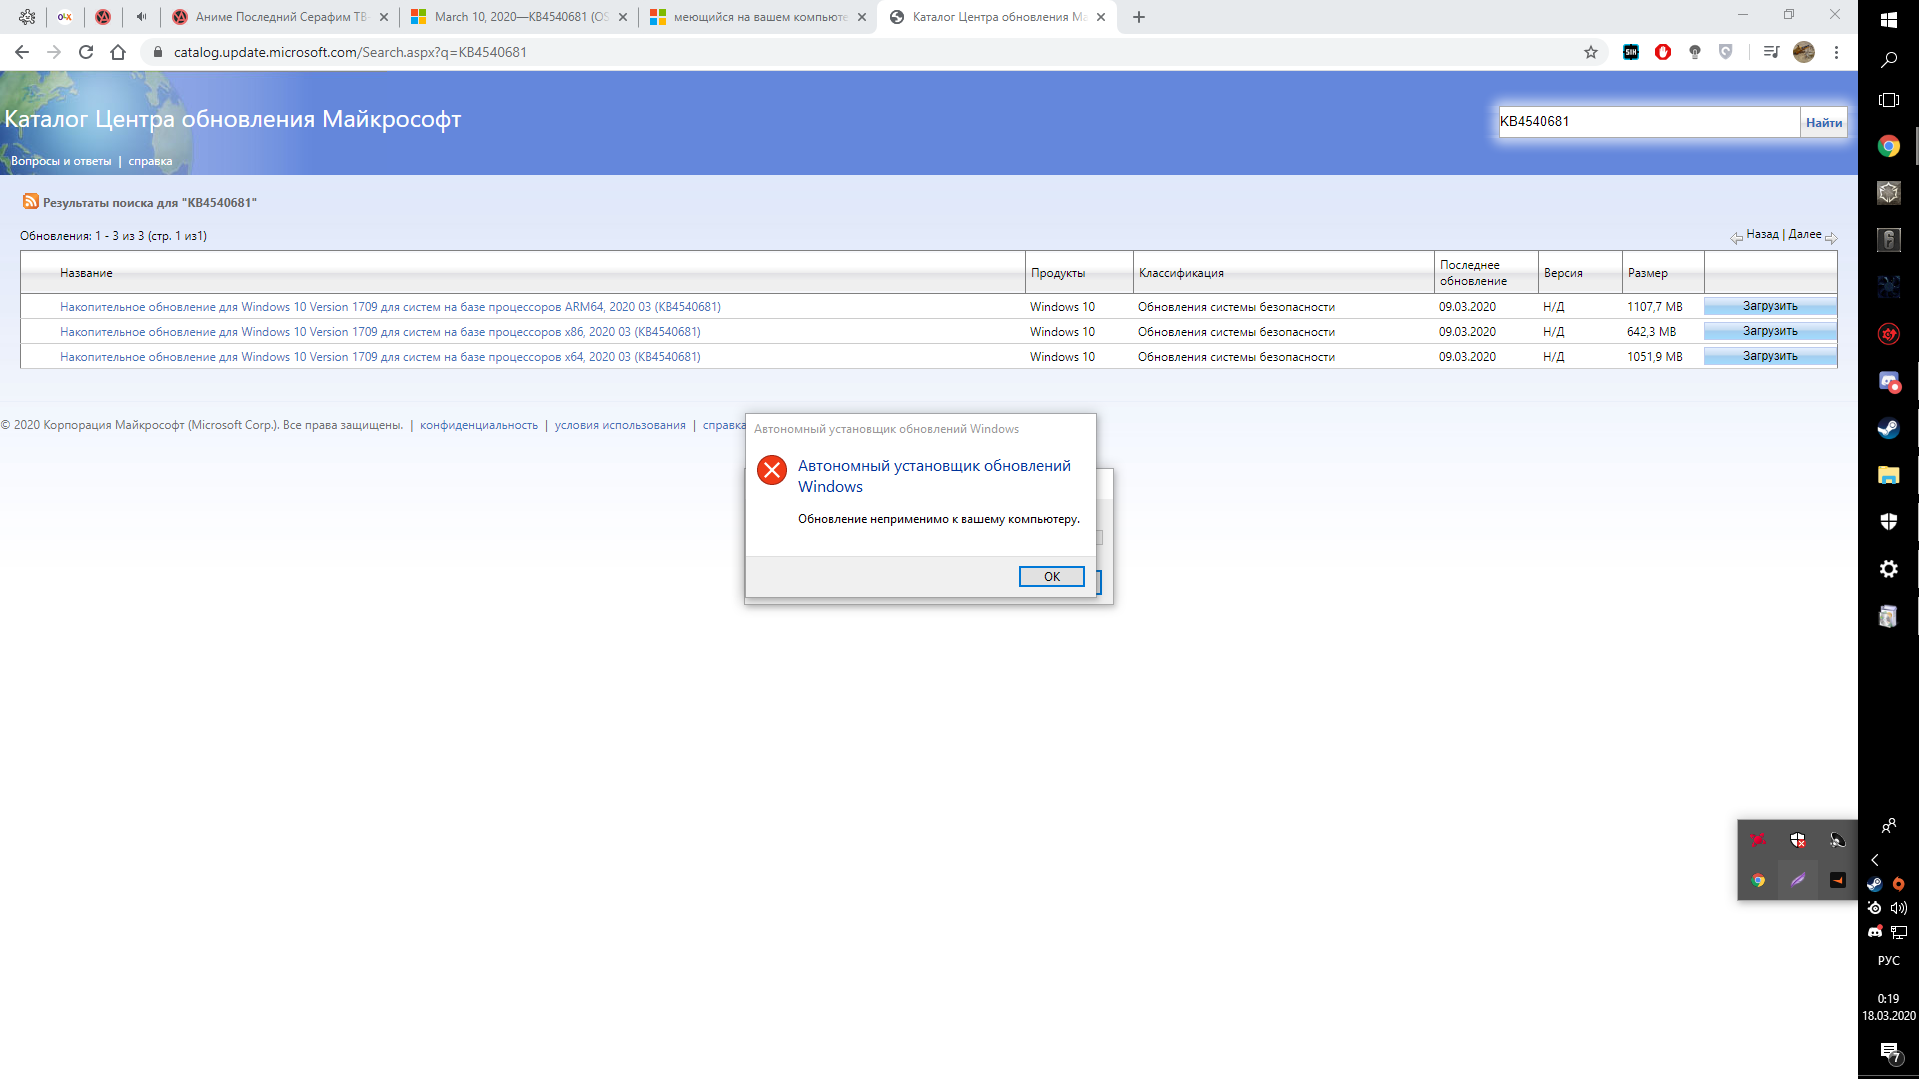Open the Origin icon in system tray
1919x1079 pixels.
point(1898,884)
